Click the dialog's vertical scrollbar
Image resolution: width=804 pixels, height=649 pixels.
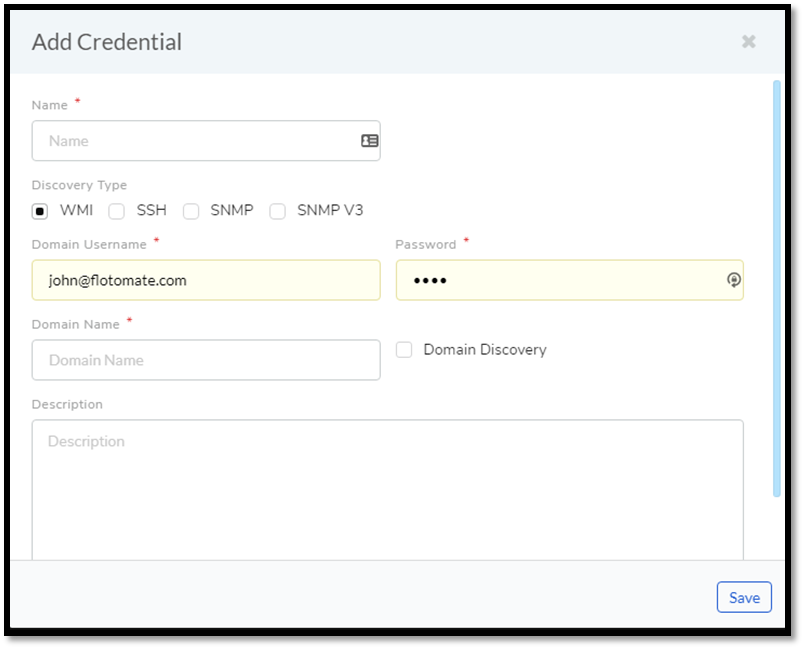pyautogui.click(x=777, y=289)
